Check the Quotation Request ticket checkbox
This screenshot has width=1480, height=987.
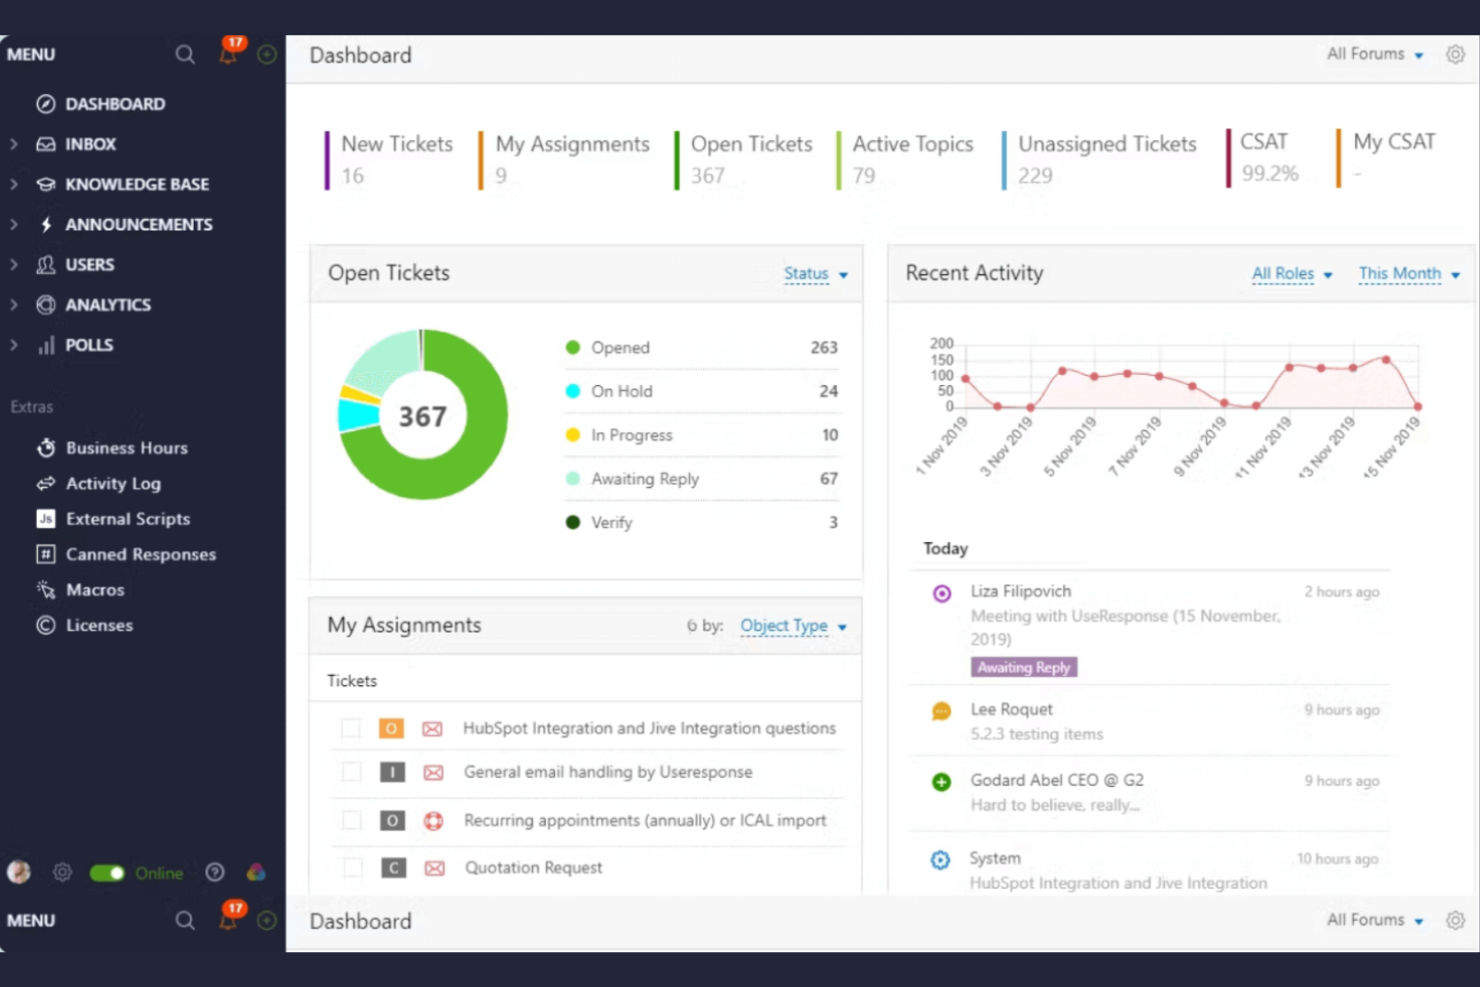point(351,867)
